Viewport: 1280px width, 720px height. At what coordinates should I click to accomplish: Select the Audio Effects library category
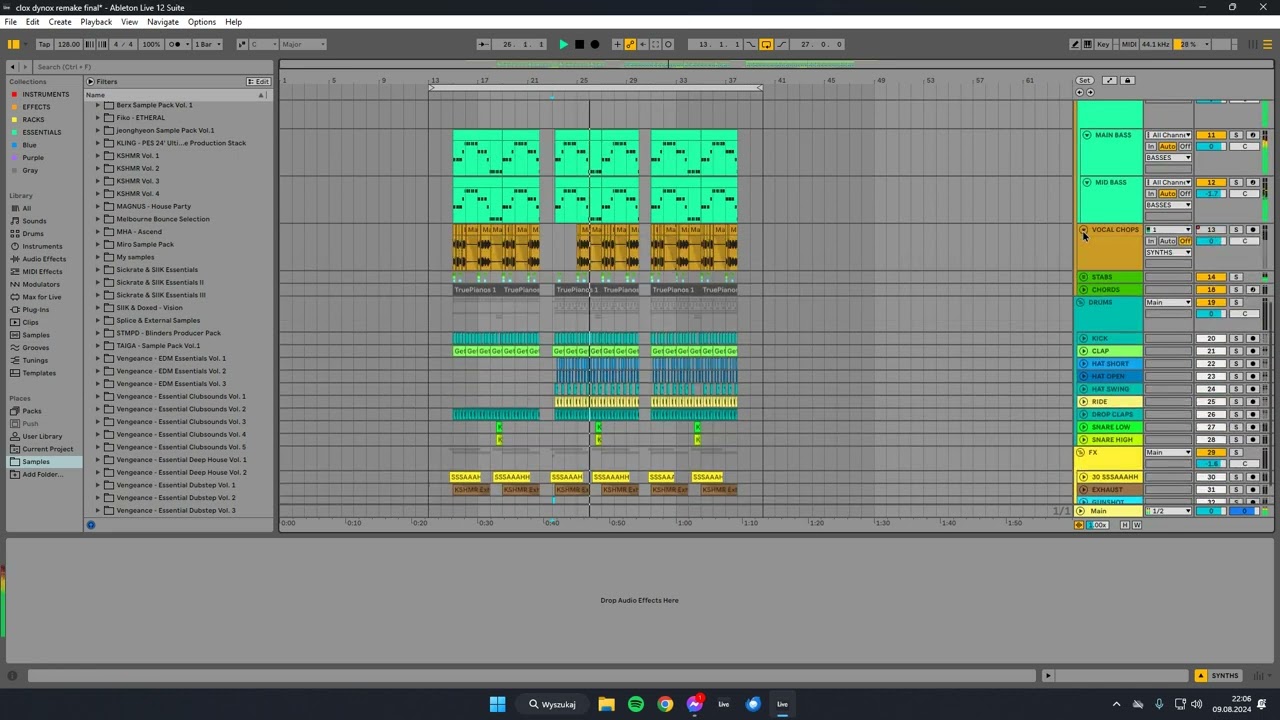(44, 259)
